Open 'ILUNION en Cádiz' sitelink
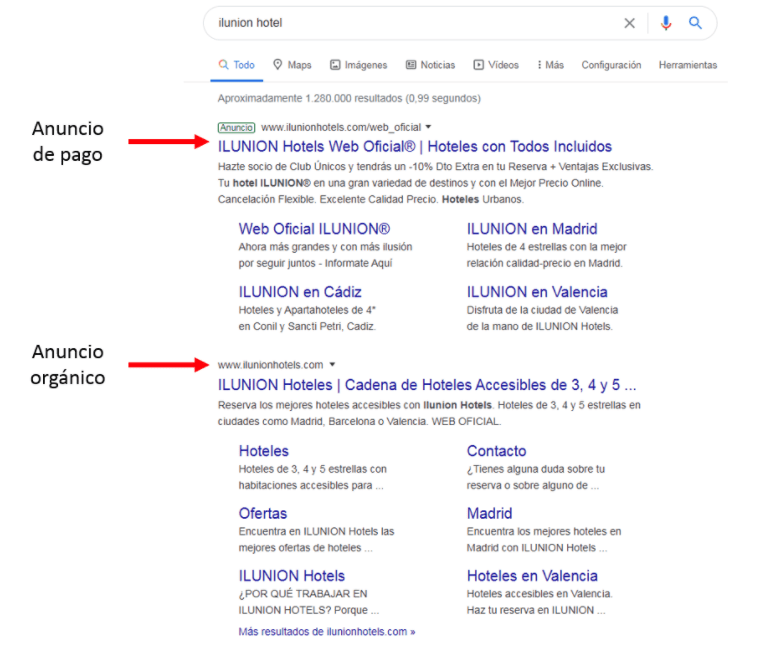 click(x=300, y=292)
